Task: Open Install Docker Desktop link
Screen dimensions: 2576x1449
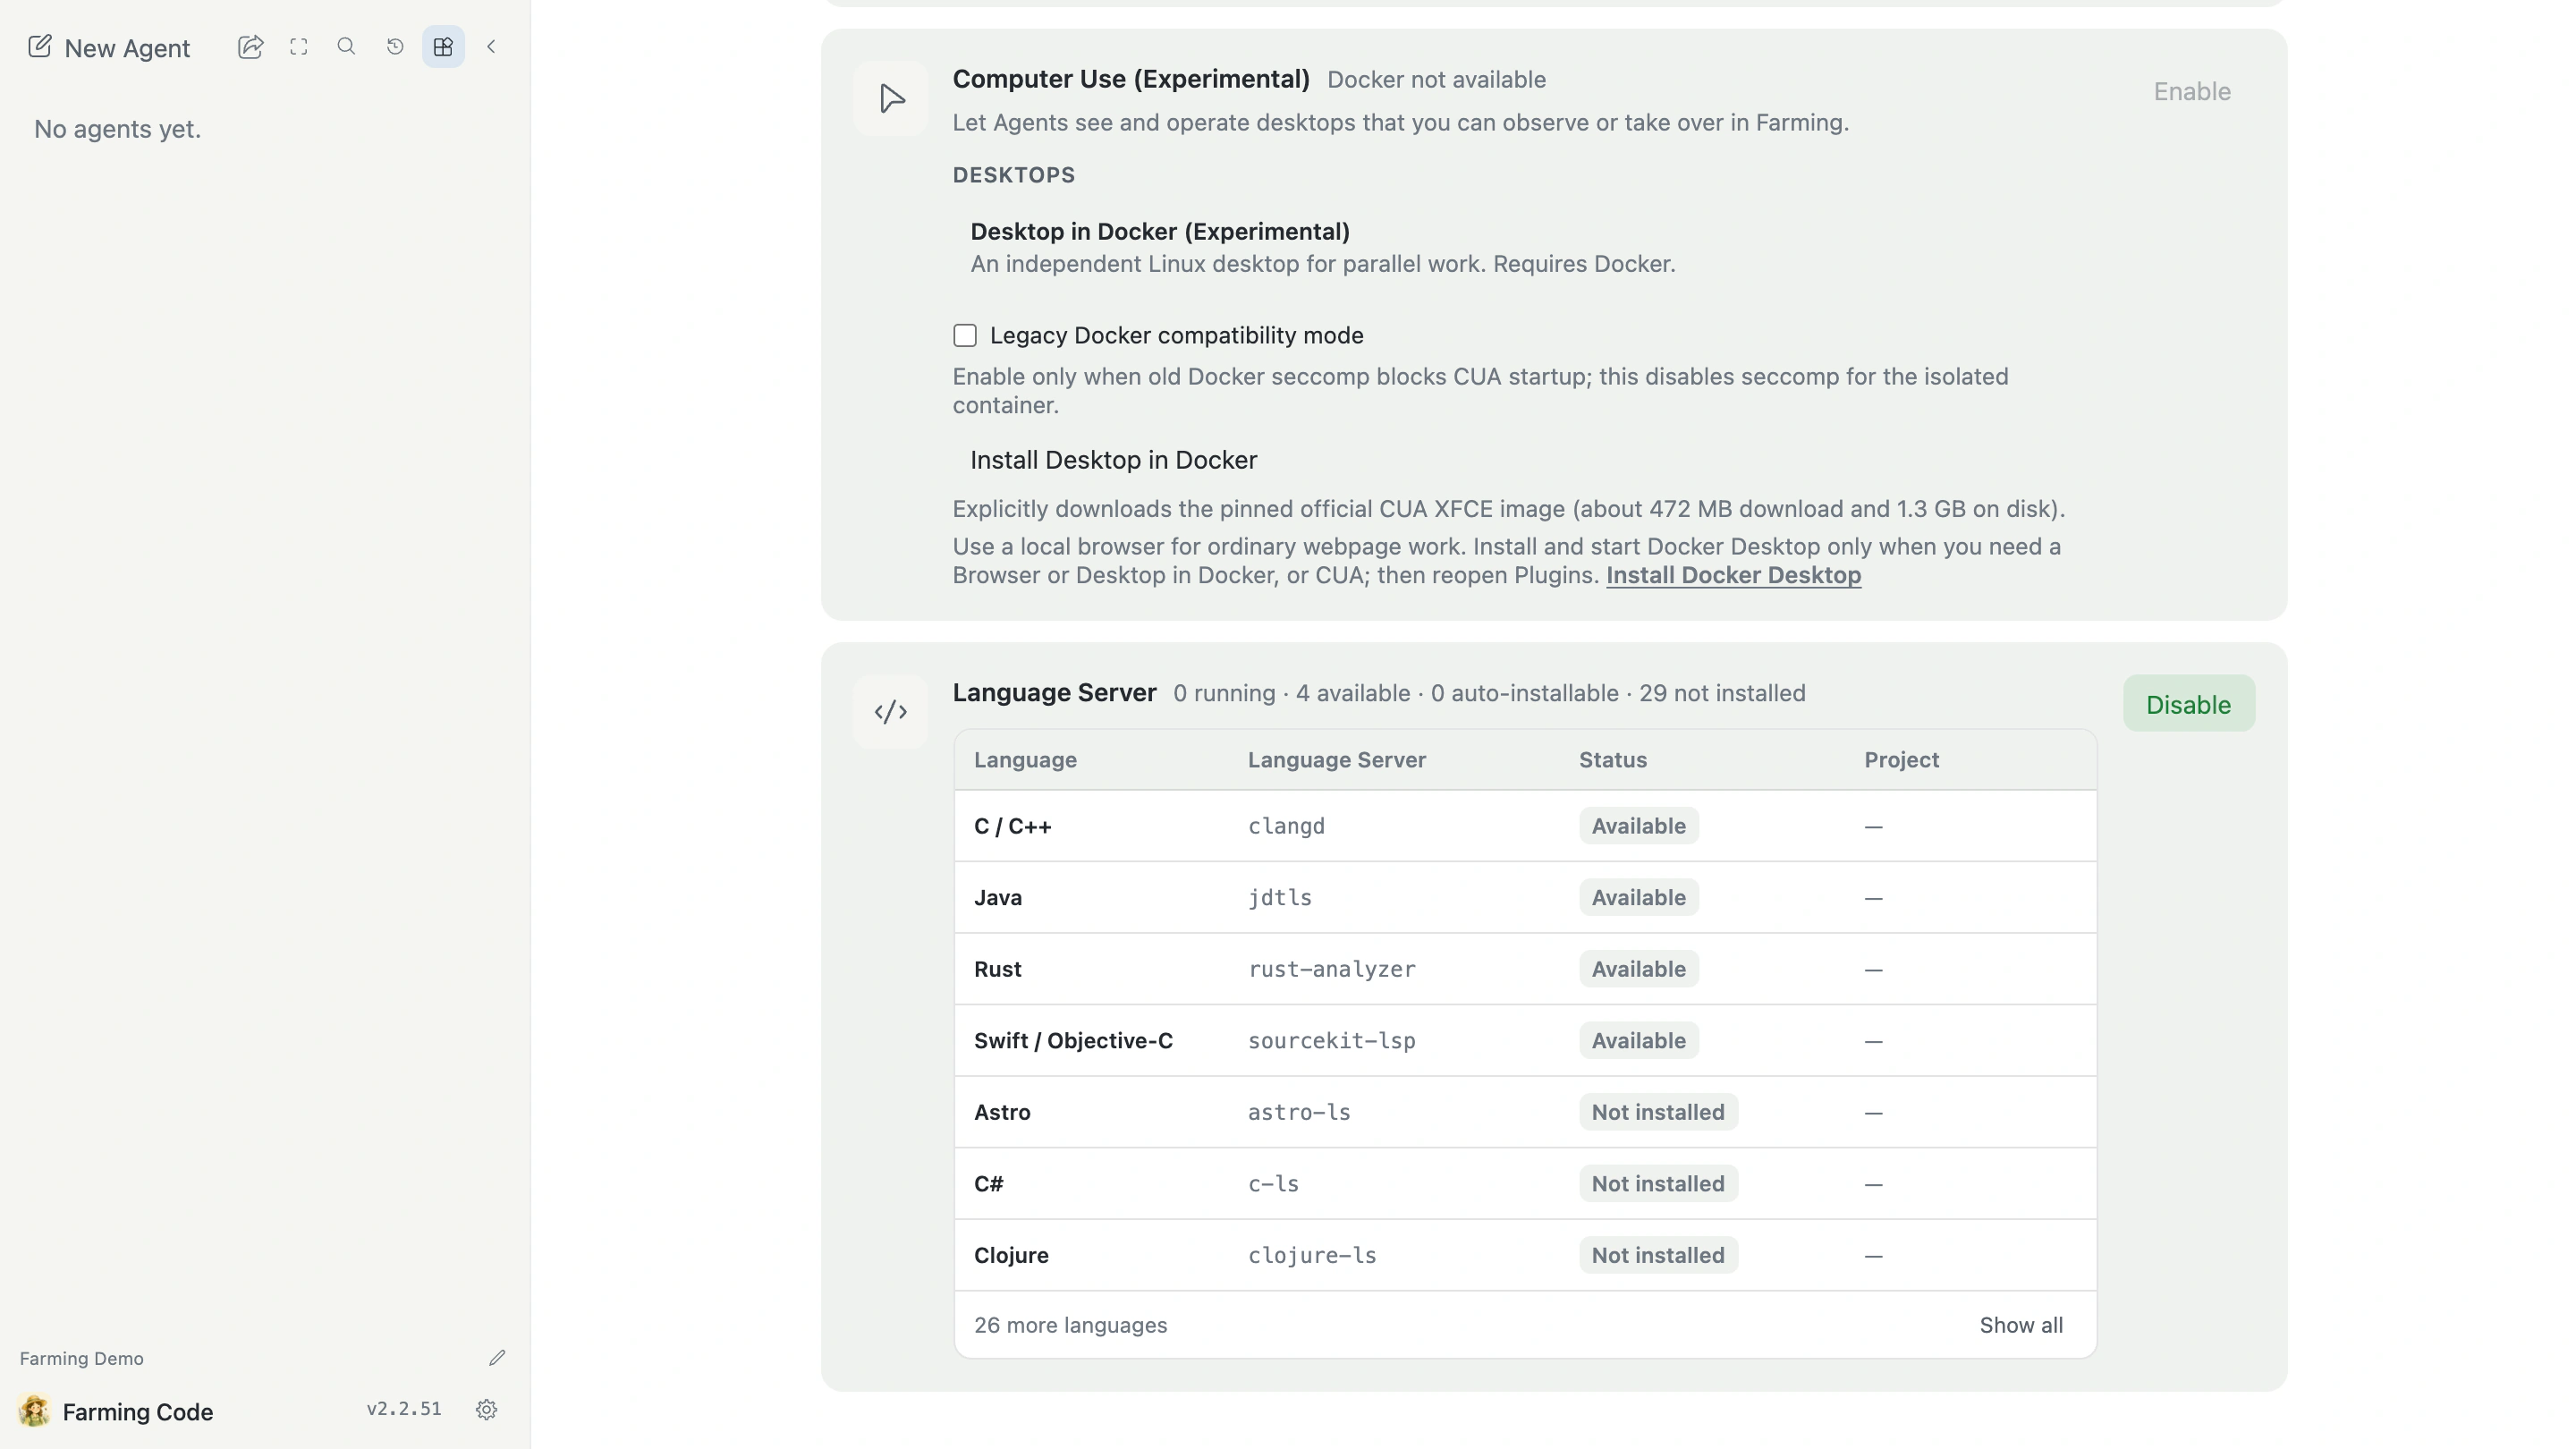Action: click(1733, 575)
